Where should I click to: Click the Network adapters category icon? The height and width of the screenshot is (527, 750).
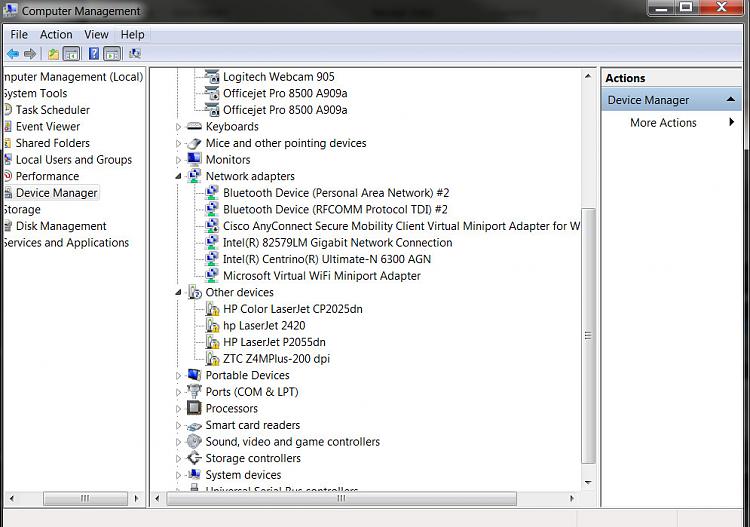coord(194,176)
